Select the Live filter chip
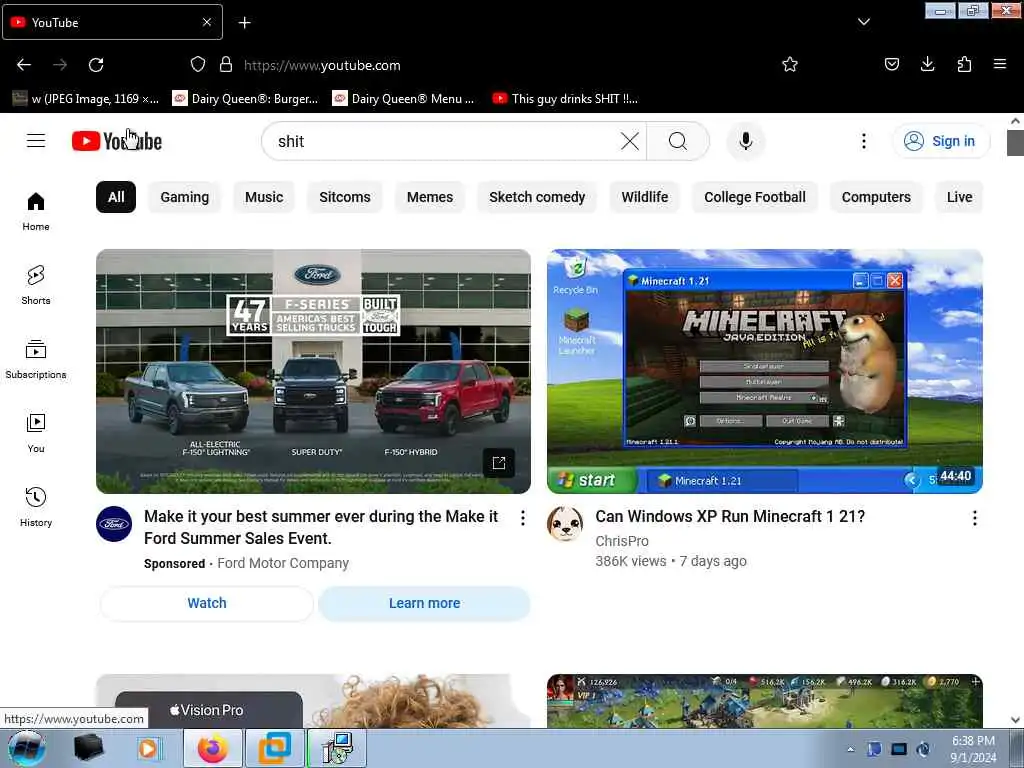1024x768 pixels. point(959,197)
